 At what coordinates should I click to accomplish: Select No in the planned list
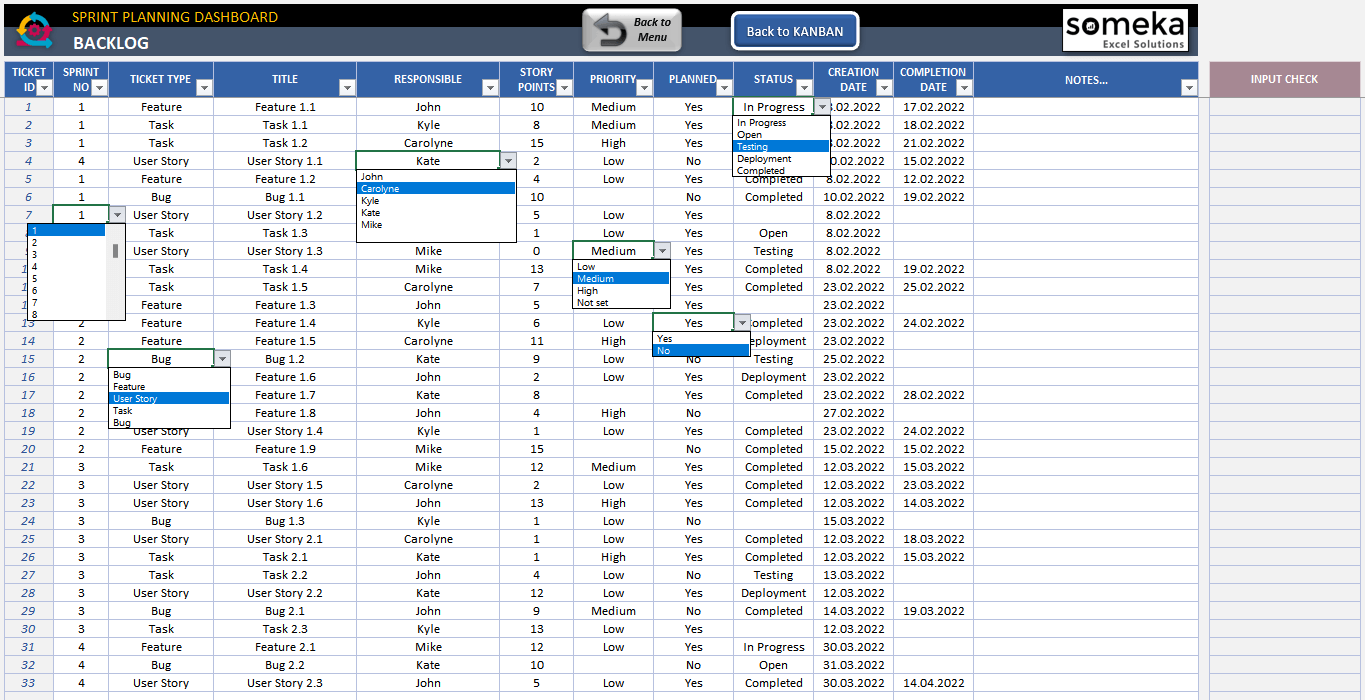click(700, 351)
